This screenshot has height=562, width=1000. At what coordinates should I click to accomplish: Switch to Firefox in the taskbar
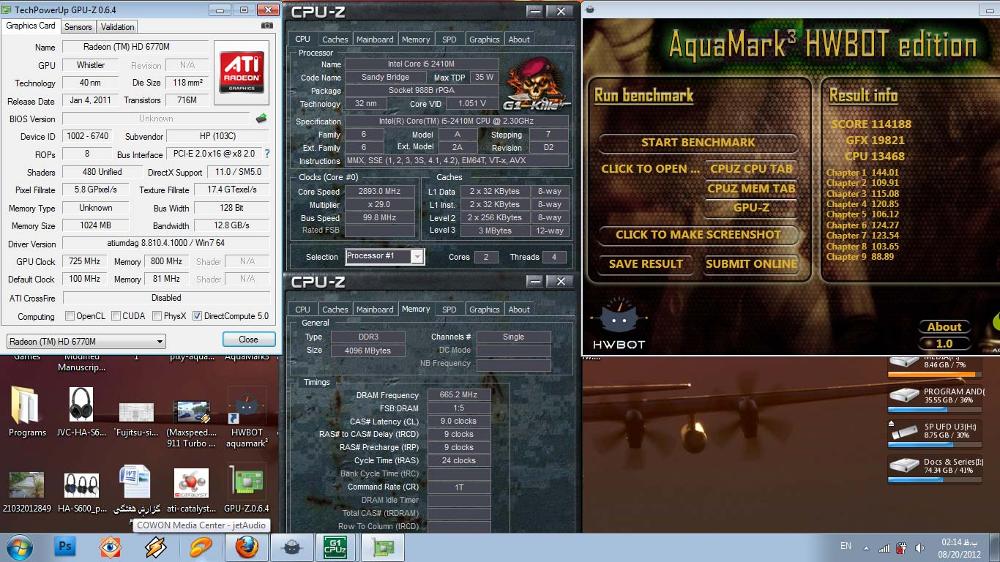pos(247,547)
